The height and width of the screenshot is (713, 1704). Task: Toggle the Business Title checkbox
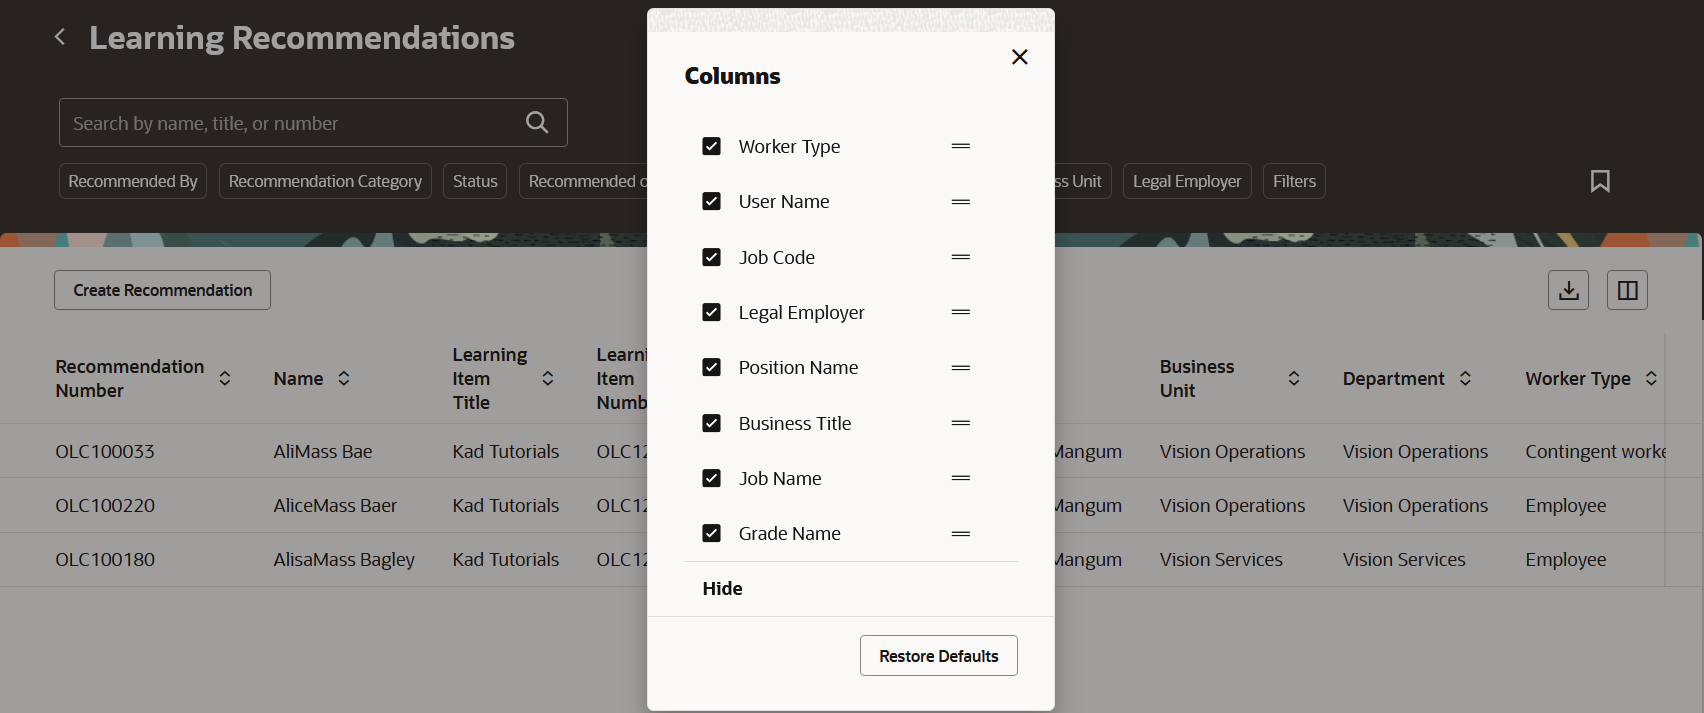(712, 423)
